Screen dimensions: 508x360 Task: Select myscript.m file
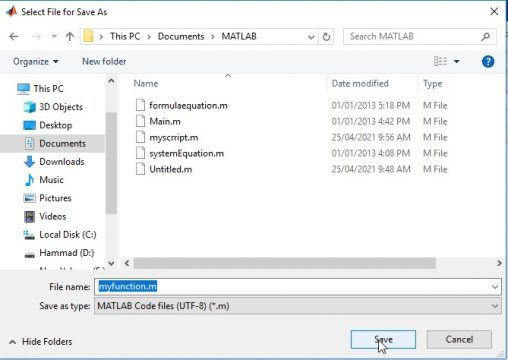tap(174, 137)
